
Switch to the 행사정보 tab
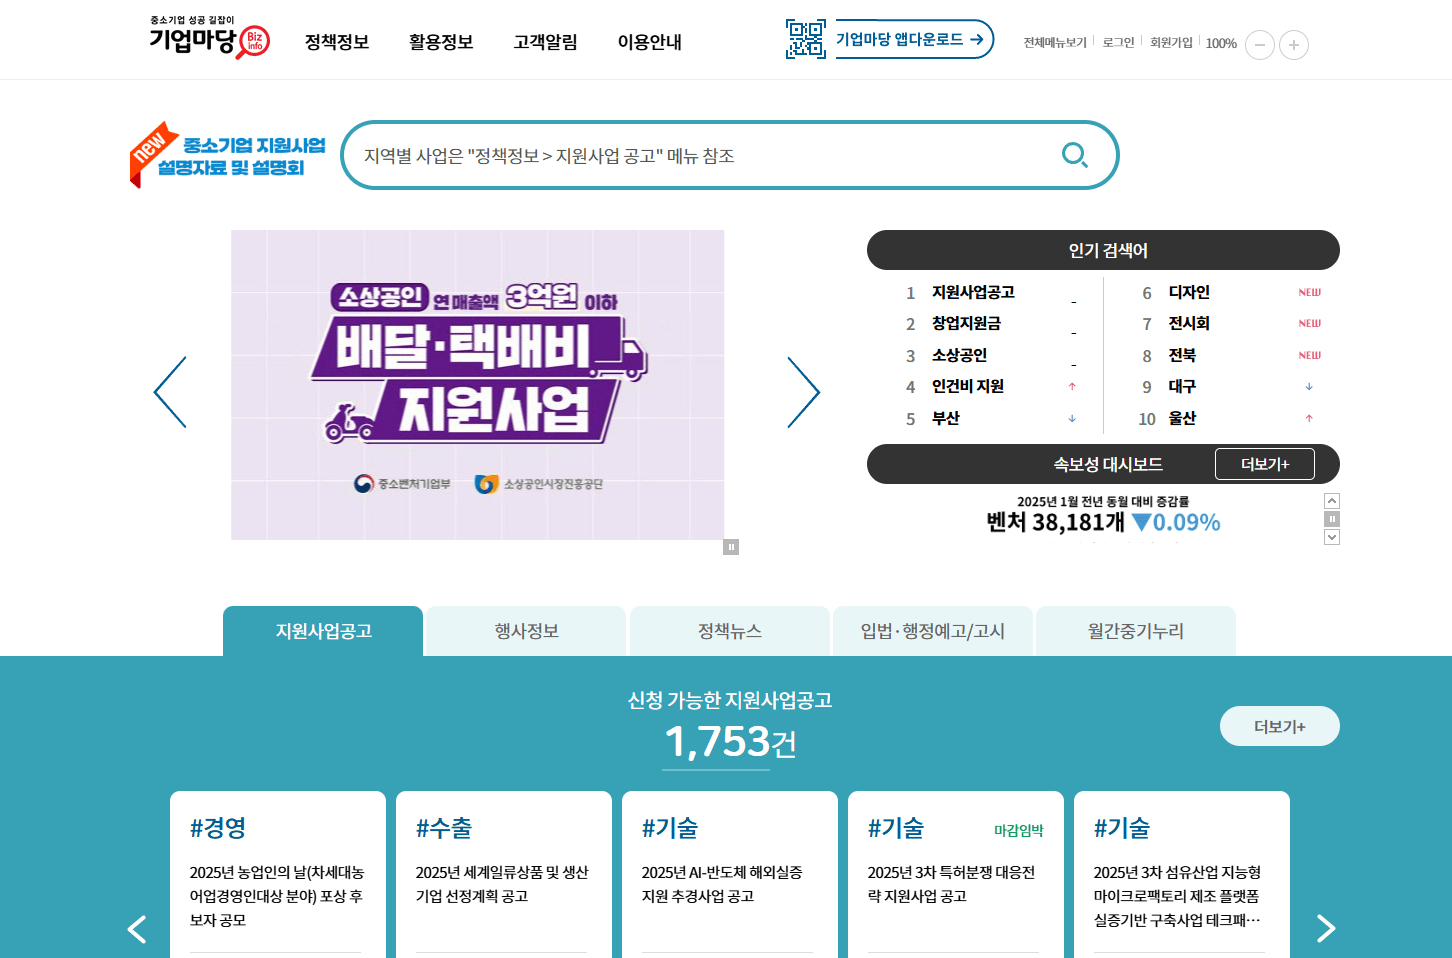pos(525,630)
